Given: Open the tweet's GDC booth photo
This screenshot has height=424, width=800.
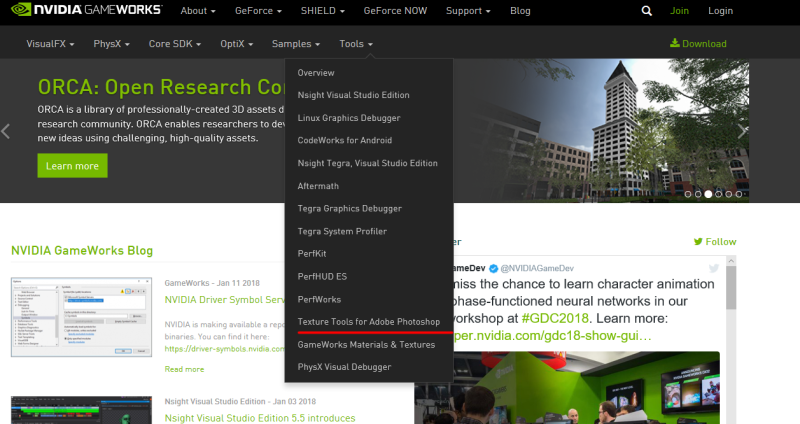Looking at the screenshot, I should pyautogui.click(x=567, y=387).
